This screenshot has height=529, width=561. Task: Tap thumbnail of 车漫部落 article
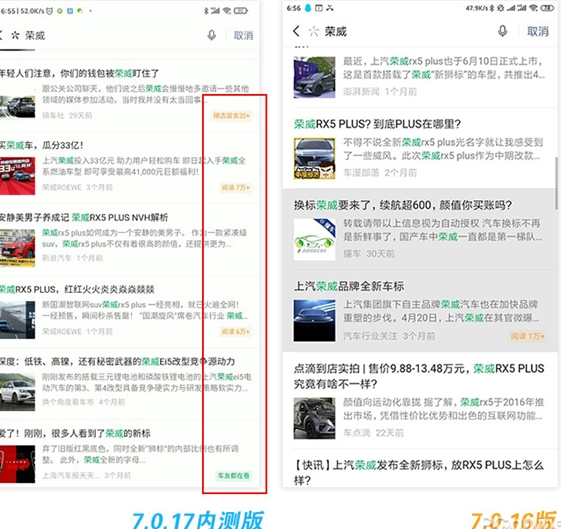tap(314, 158)
